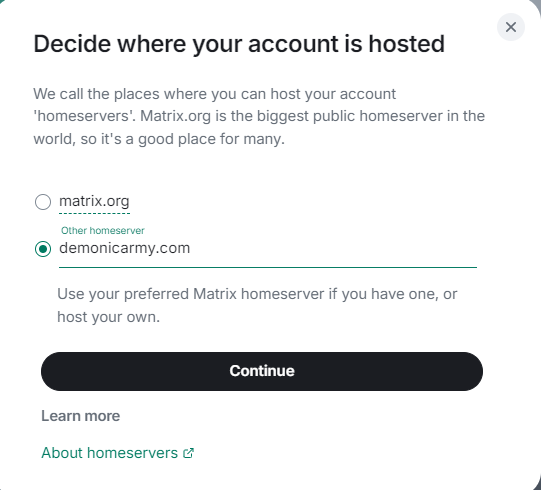This screenshot has width=541, height=490.
Task: Click the Use your preferred Matrix homeserver hint
Action: [257, 305]
